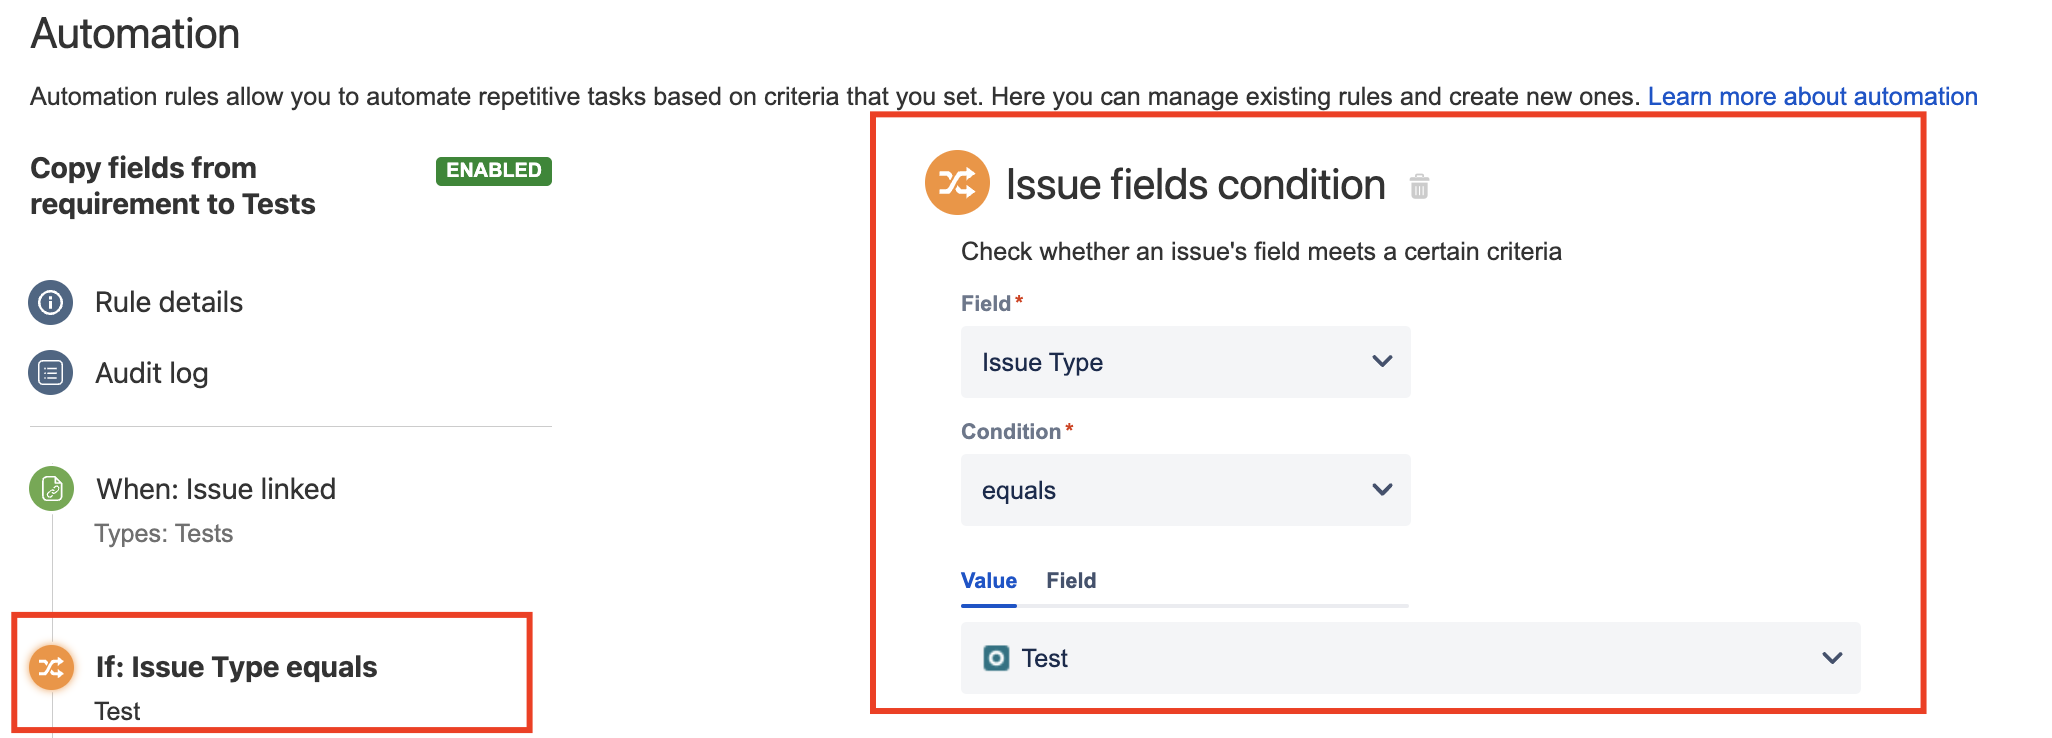Open the Audit log section
Viewport: 2052px width, 738px height.
pos(151,373)
